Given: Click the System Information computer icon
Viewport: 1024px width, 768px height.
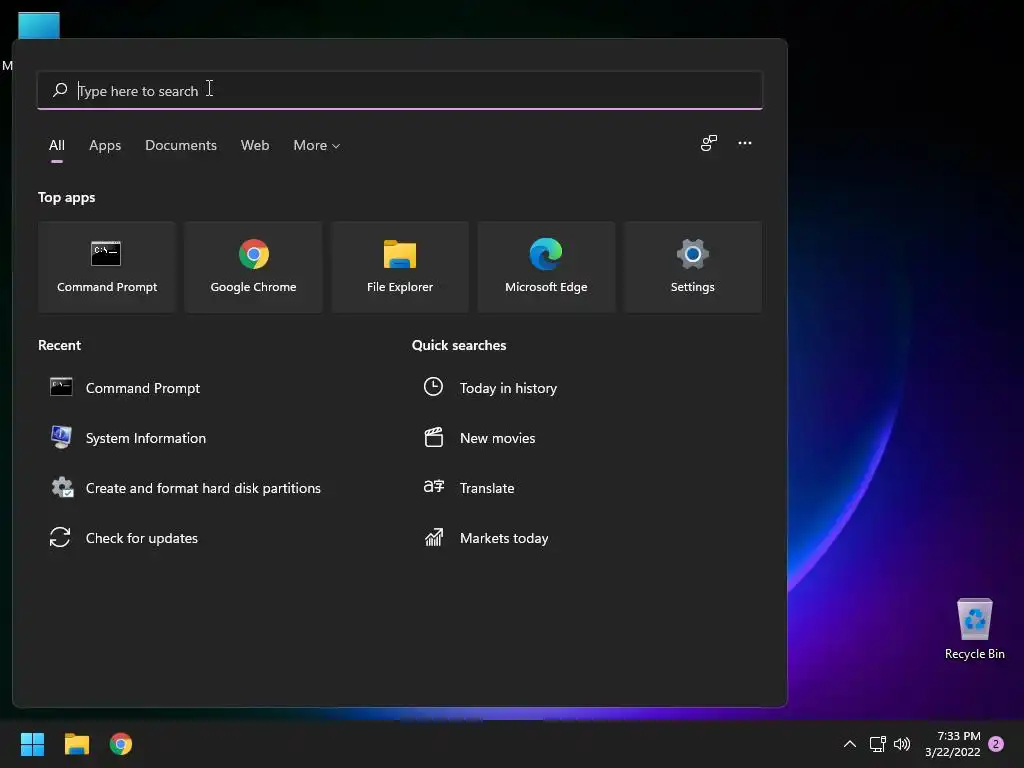Looking at the screenshot, I should click(61, 437).
